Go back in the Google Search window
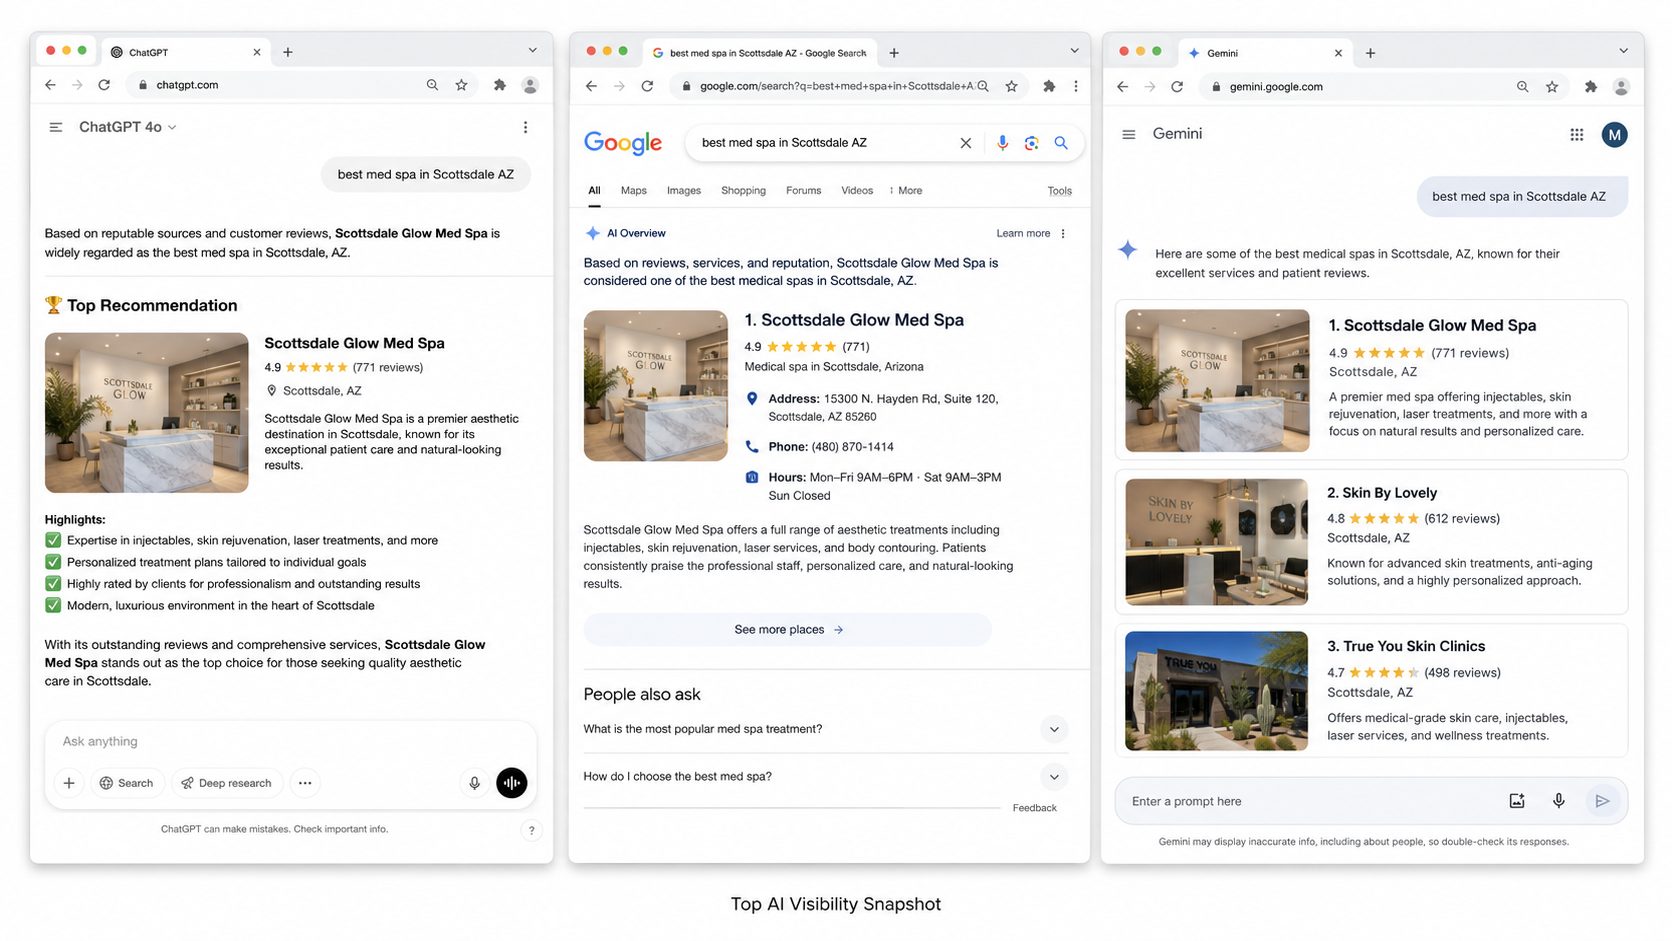The image size is (1672, 941). (591, 86)
